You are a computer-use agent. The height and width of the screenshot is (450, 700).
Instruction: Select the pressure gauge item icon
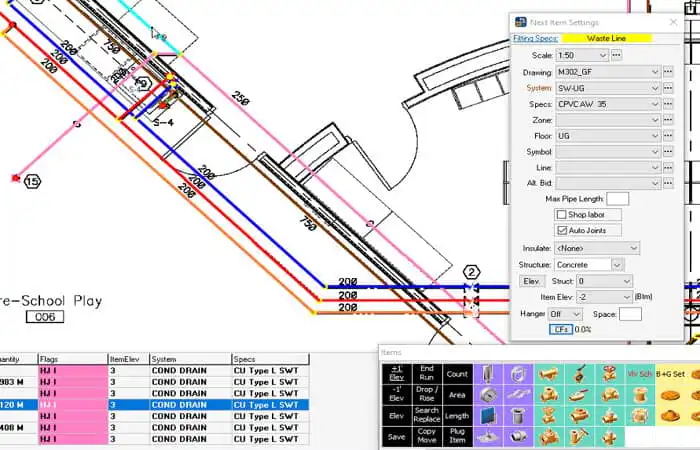click(x=488, y=395)
